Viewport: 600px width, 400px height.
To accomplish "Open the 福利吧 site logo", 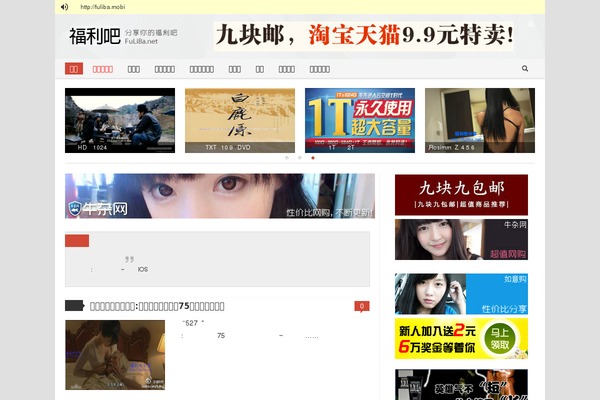I will [123, 37].
